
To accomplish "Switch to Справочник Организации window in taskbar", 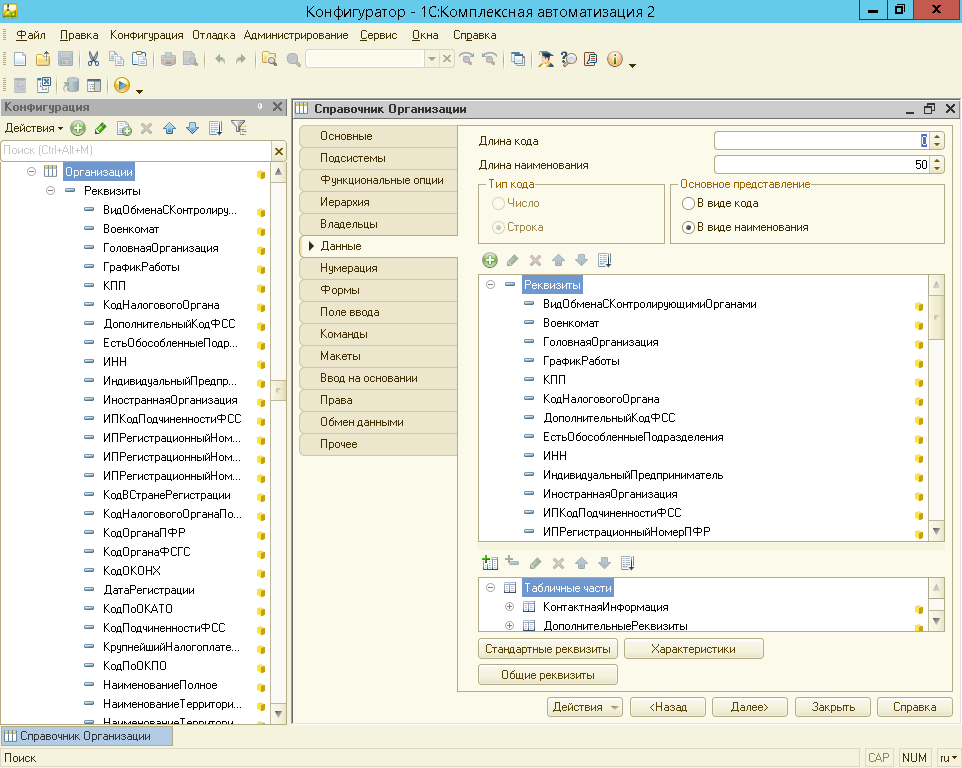I will pos(87,736).
